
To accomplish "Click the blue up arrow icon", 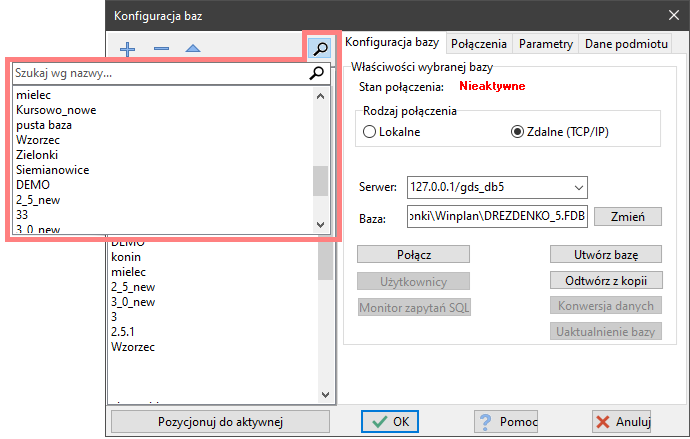I will click(x=192, y=48).
